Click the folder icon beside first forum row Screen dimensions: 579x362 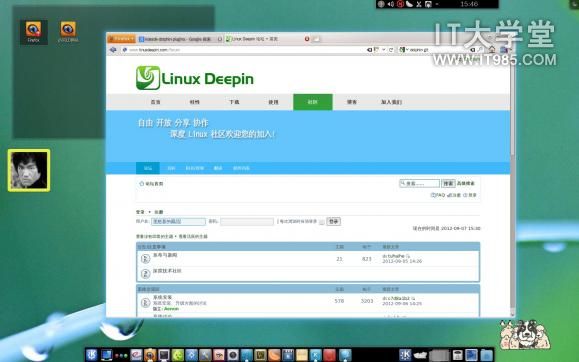(145, 259)
